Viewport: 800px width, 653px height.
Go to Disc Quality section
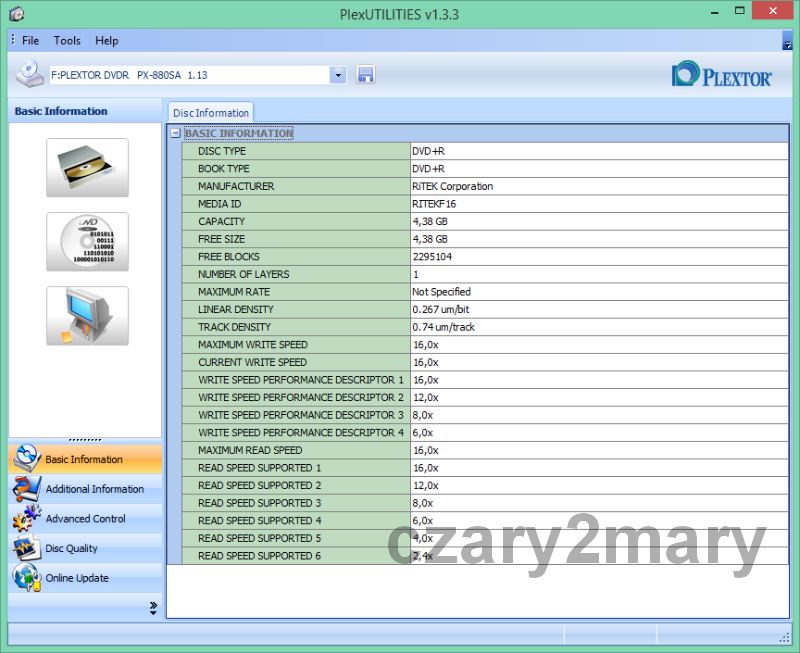pyautogui.click(x=85, y=548)
